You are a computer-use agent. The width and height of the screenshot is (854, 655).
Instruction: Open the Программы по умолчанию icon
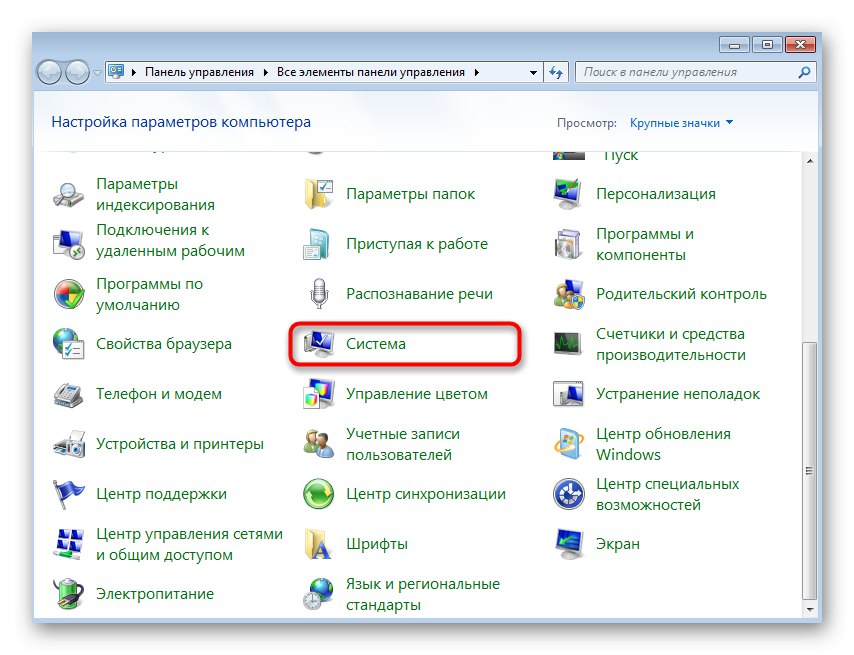[x=69, y=294]
